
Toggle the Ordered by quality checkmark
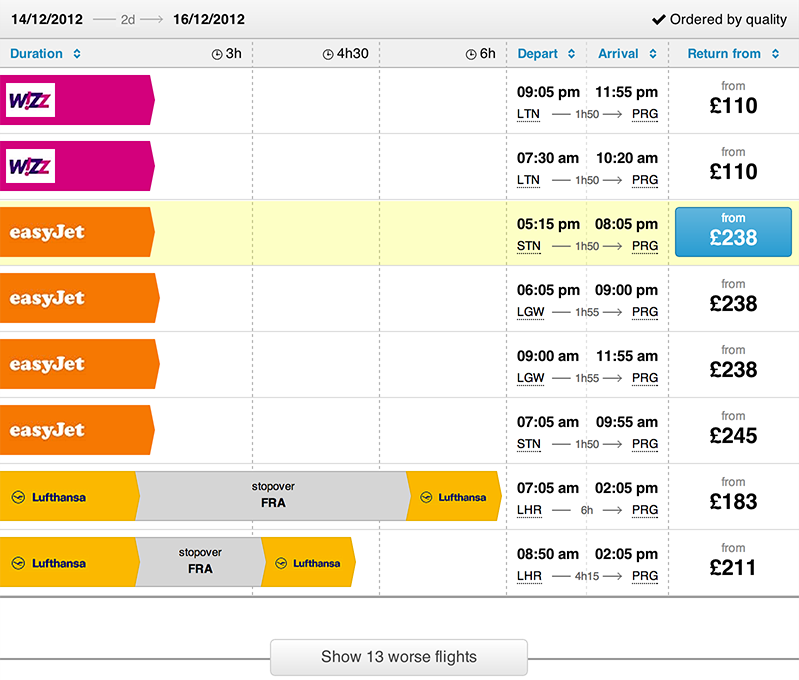point(659,19)
